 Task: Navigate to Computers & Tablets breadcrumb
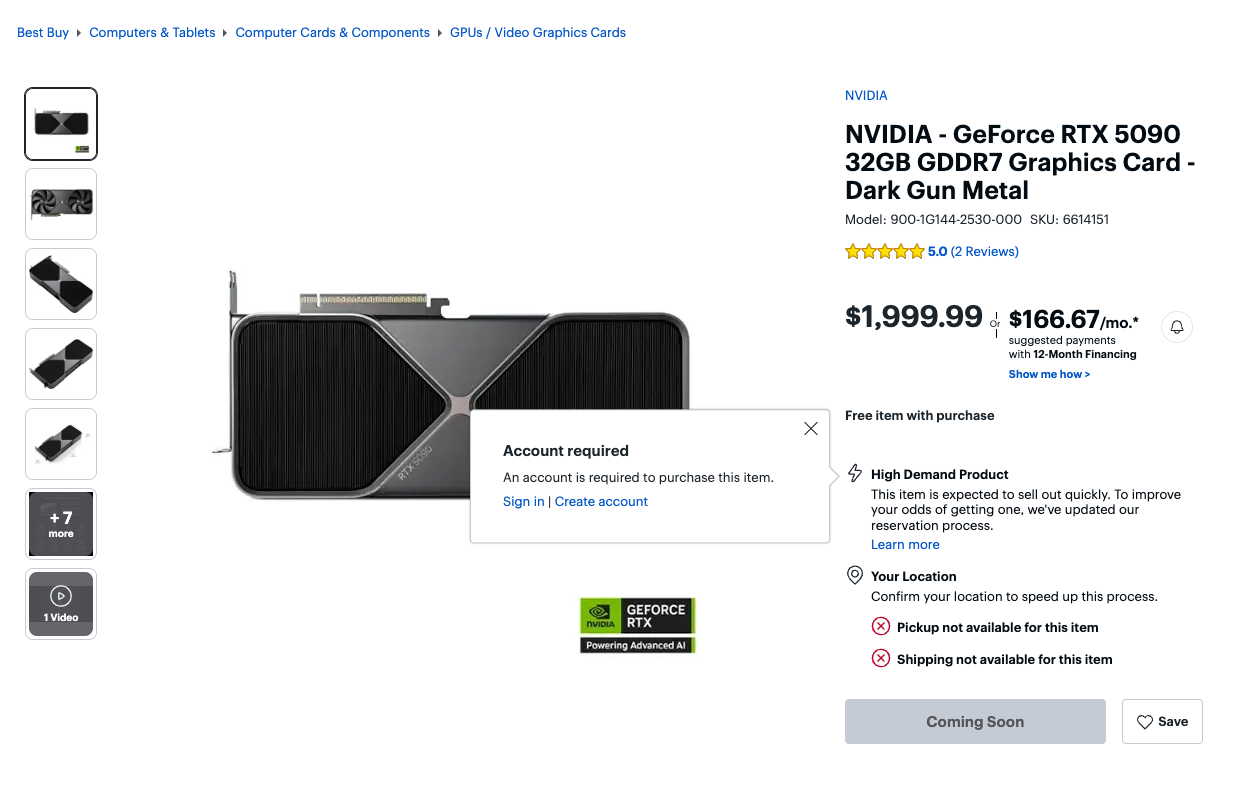click(152, 33)
